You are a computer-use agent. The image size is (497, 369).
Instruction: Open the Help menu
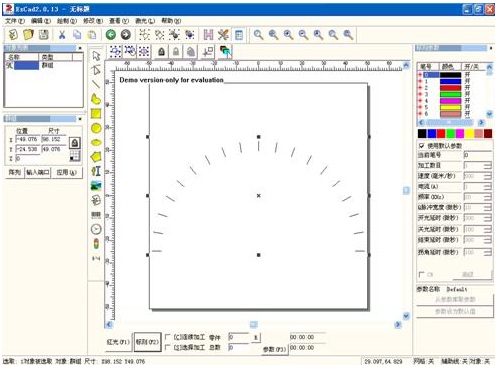pos(171,21)
